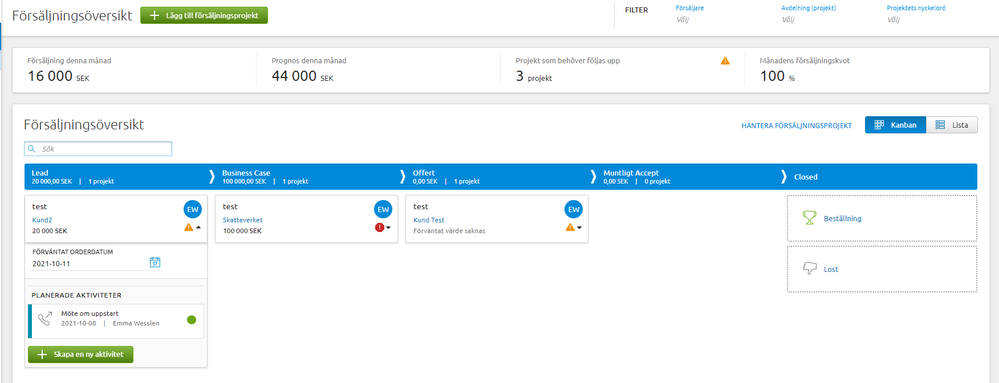The height and width of the screenshot is (383, 999).
Task: Expand the Kund Test card details arrow
Action: [579, 228]
